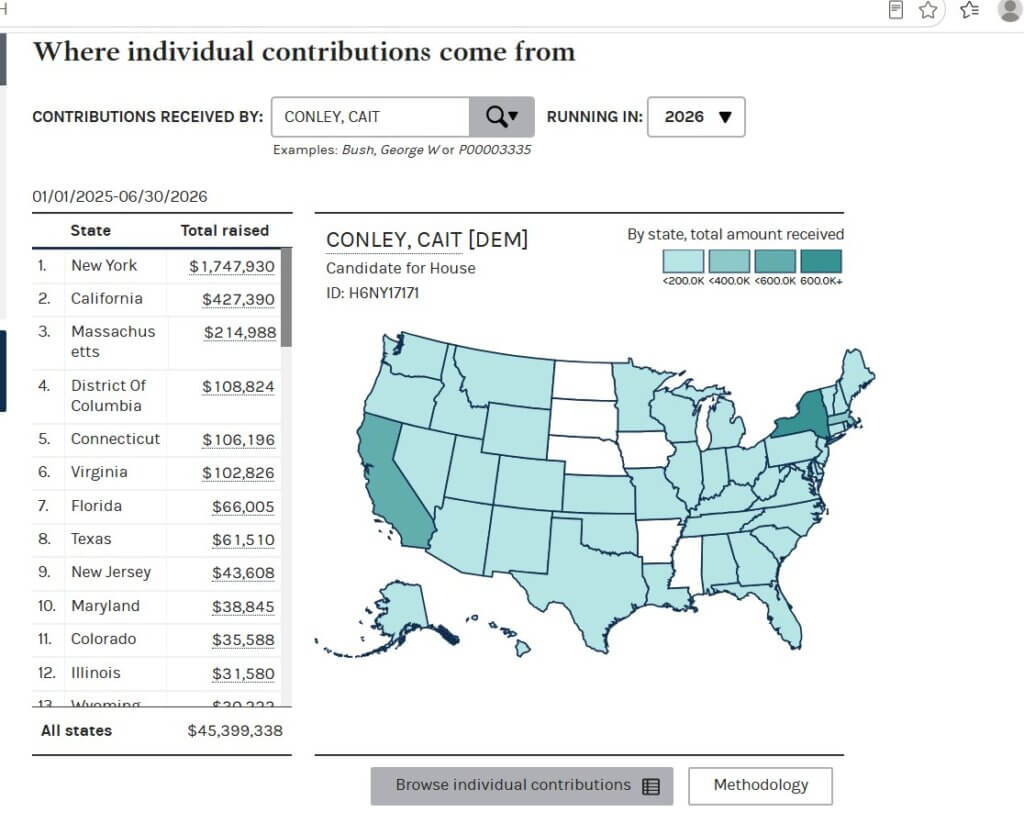The width and height of the screenshot is (1024, 823).
Task: Click the candidate search magnifier icon
Action: pos(496,117)
